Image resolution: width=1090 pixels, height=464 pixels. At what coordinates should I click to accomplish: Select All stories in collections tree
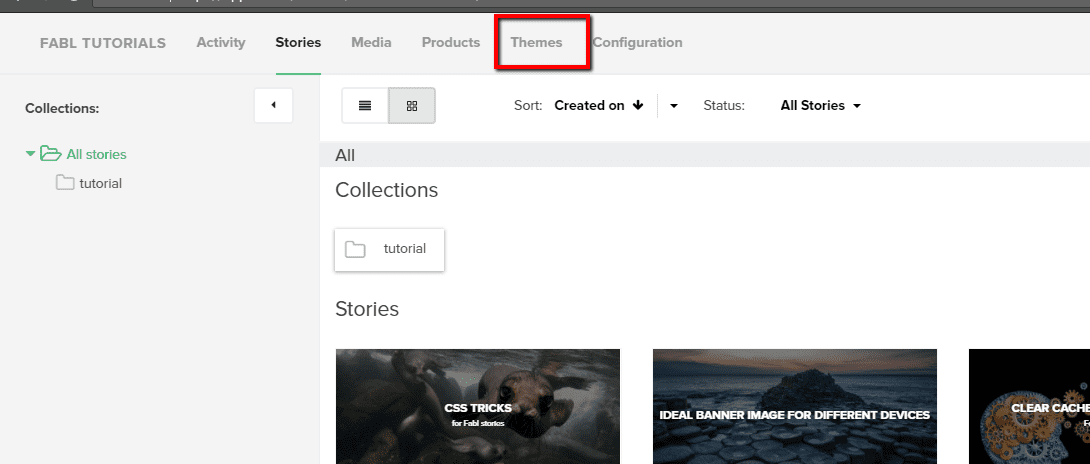tap(97, 154)
